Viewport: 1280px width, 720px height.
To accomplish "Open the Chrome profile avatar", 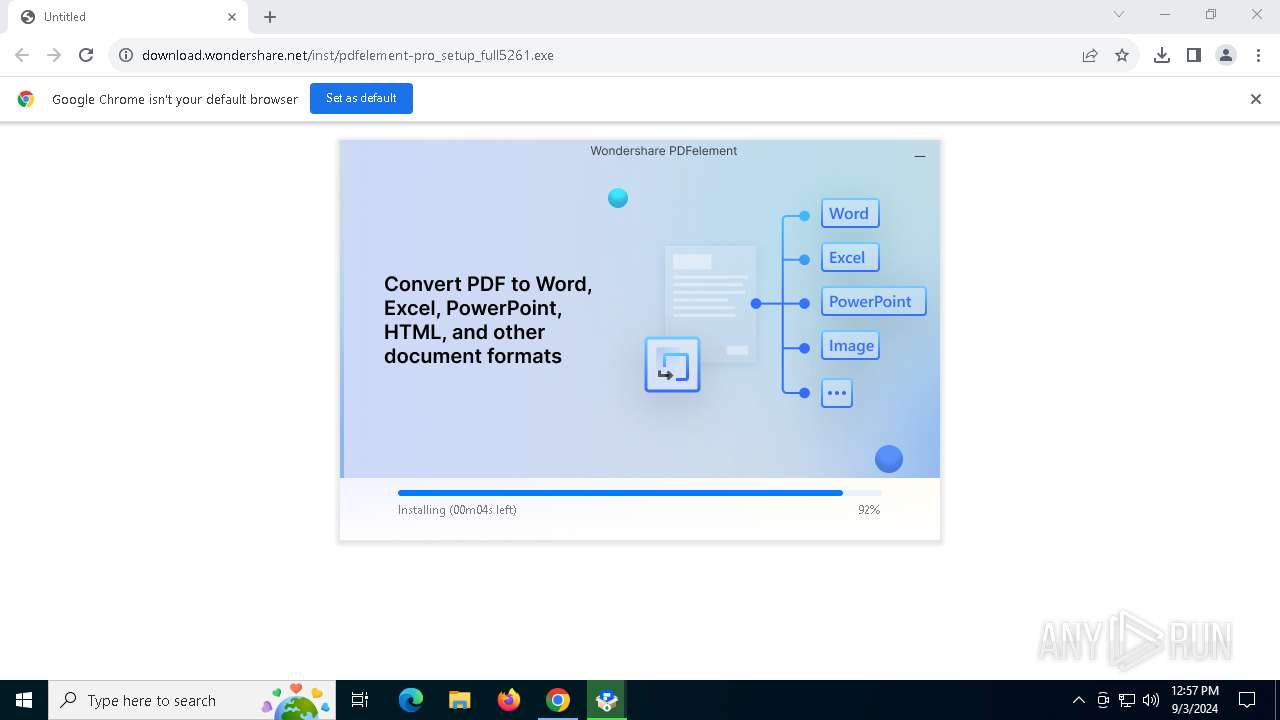I will tap(1226, 55).
